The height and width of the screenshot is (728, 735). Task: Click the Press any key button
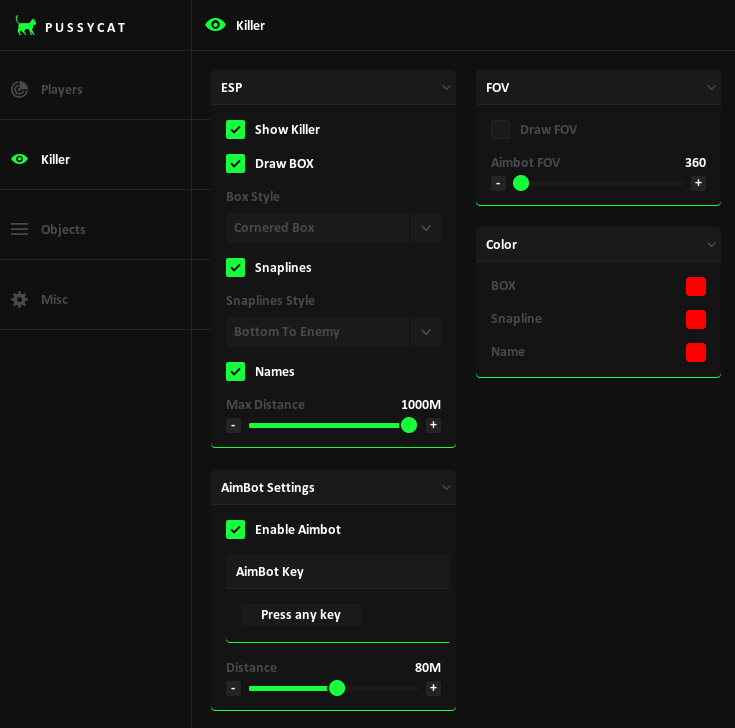[x=301, y=615]
